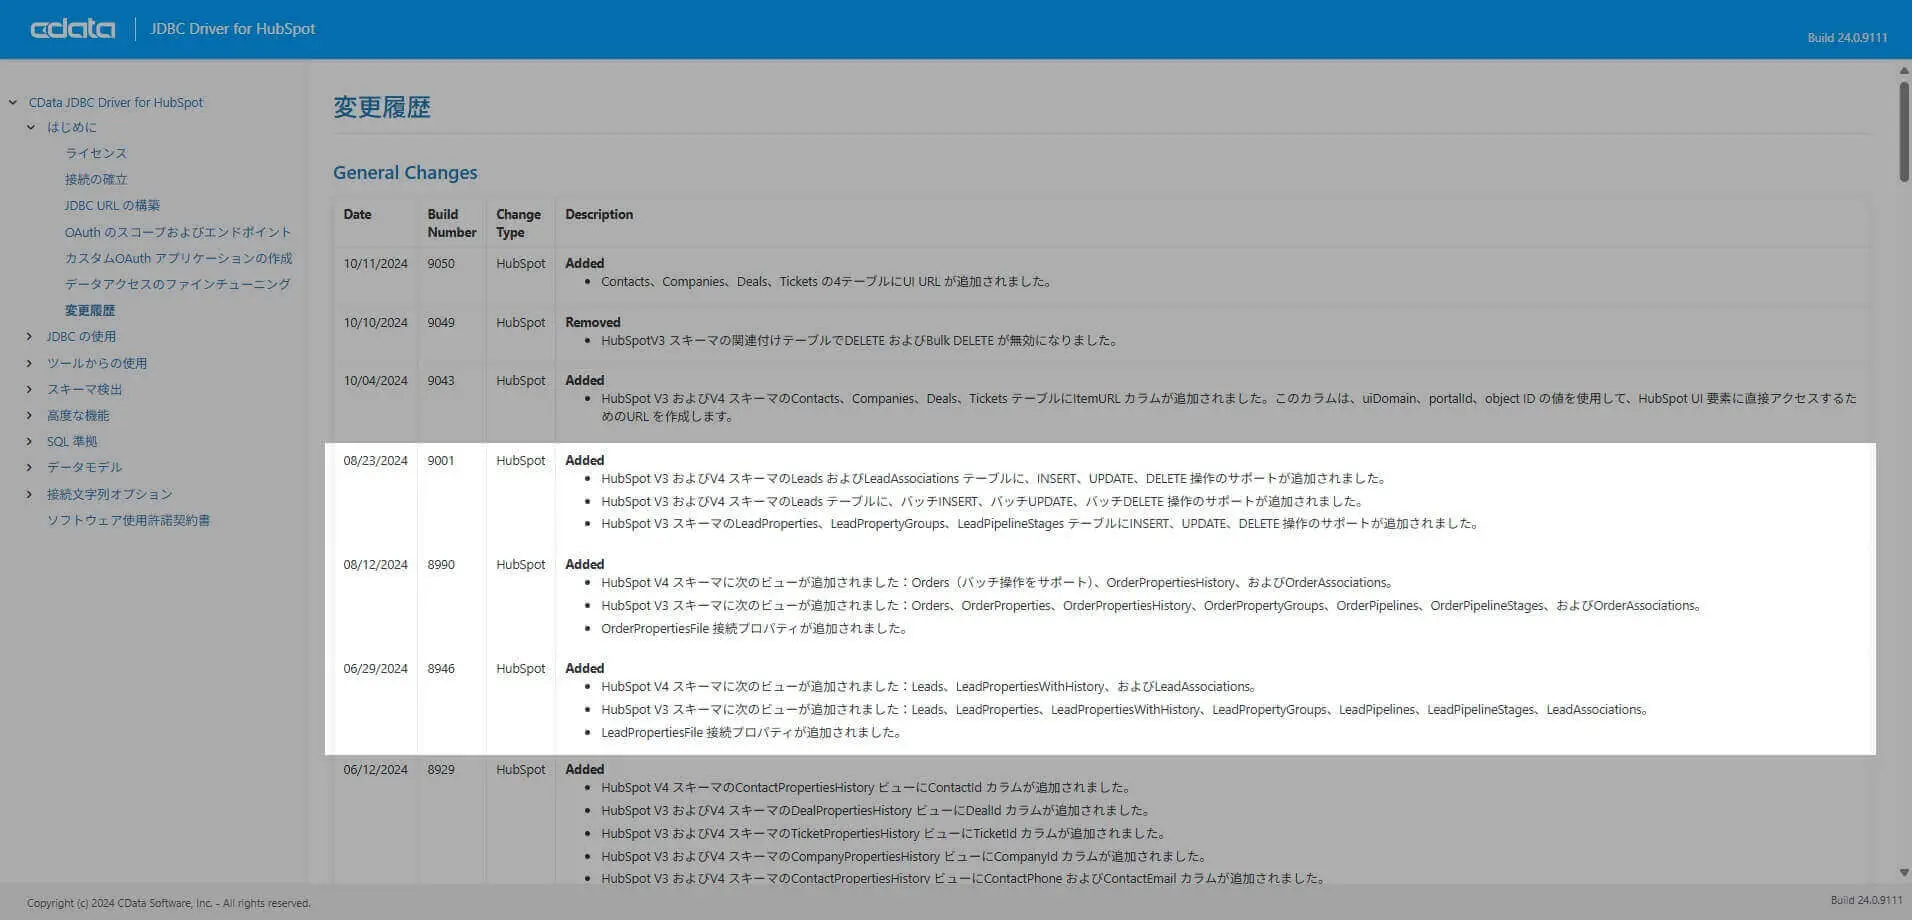
Task: Collapse the CData JDBC Driver for HubSpot node
Action: (x=13, y=102)
